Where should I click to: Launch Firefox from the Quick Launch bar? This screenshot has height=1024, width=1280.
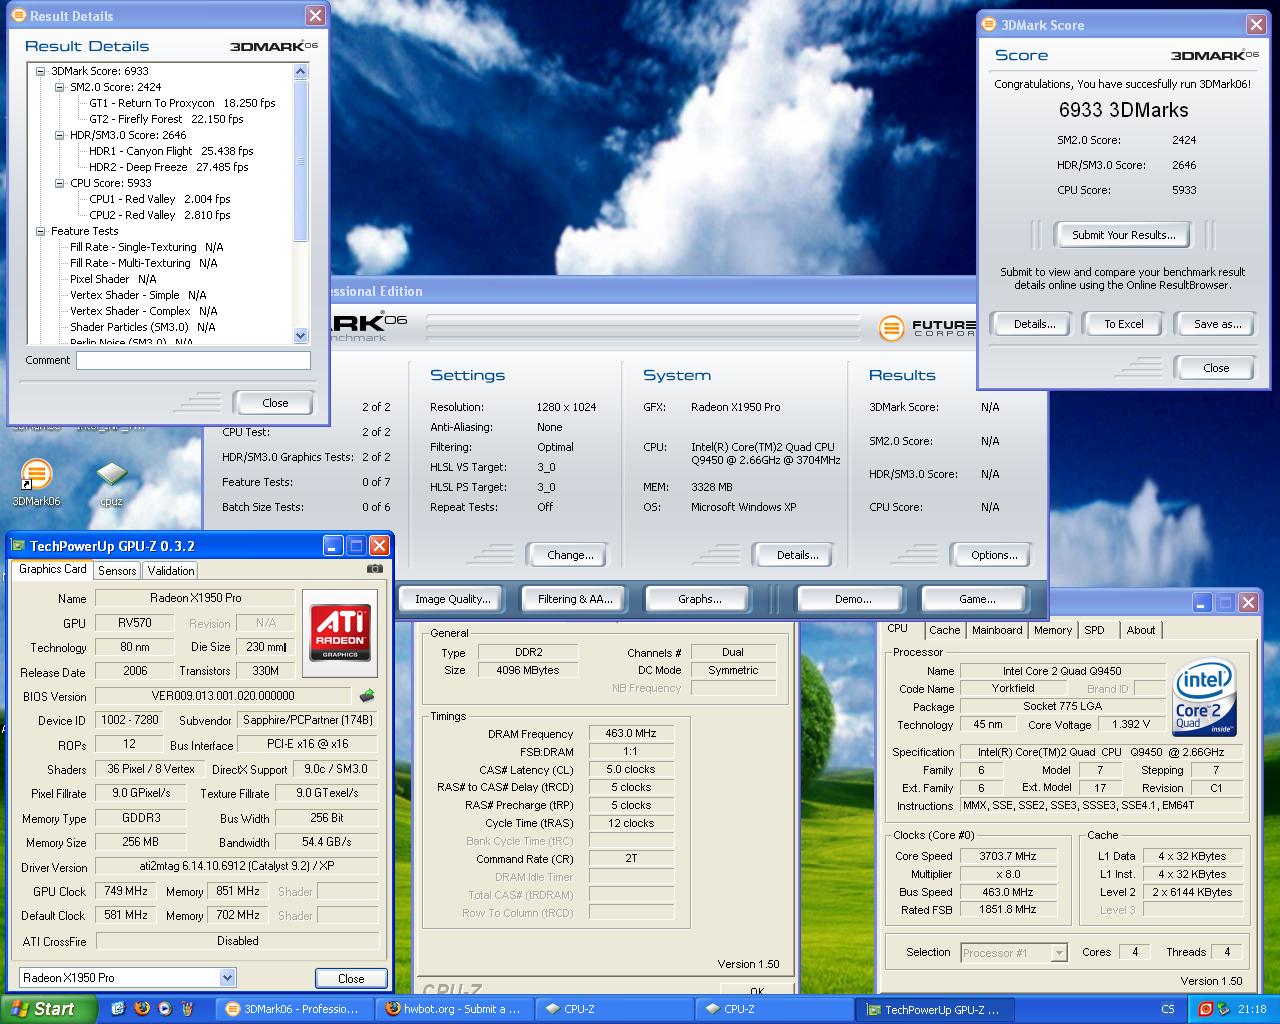pos(141,1009)
